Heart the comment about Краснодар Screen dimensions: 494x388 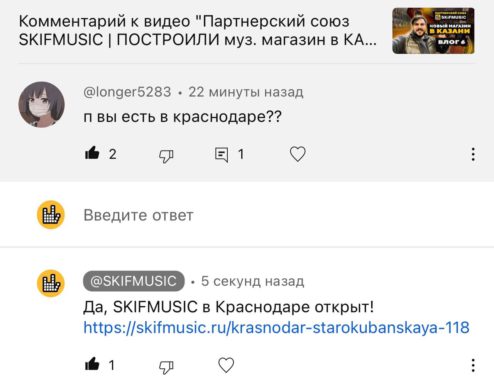(297, 154)
